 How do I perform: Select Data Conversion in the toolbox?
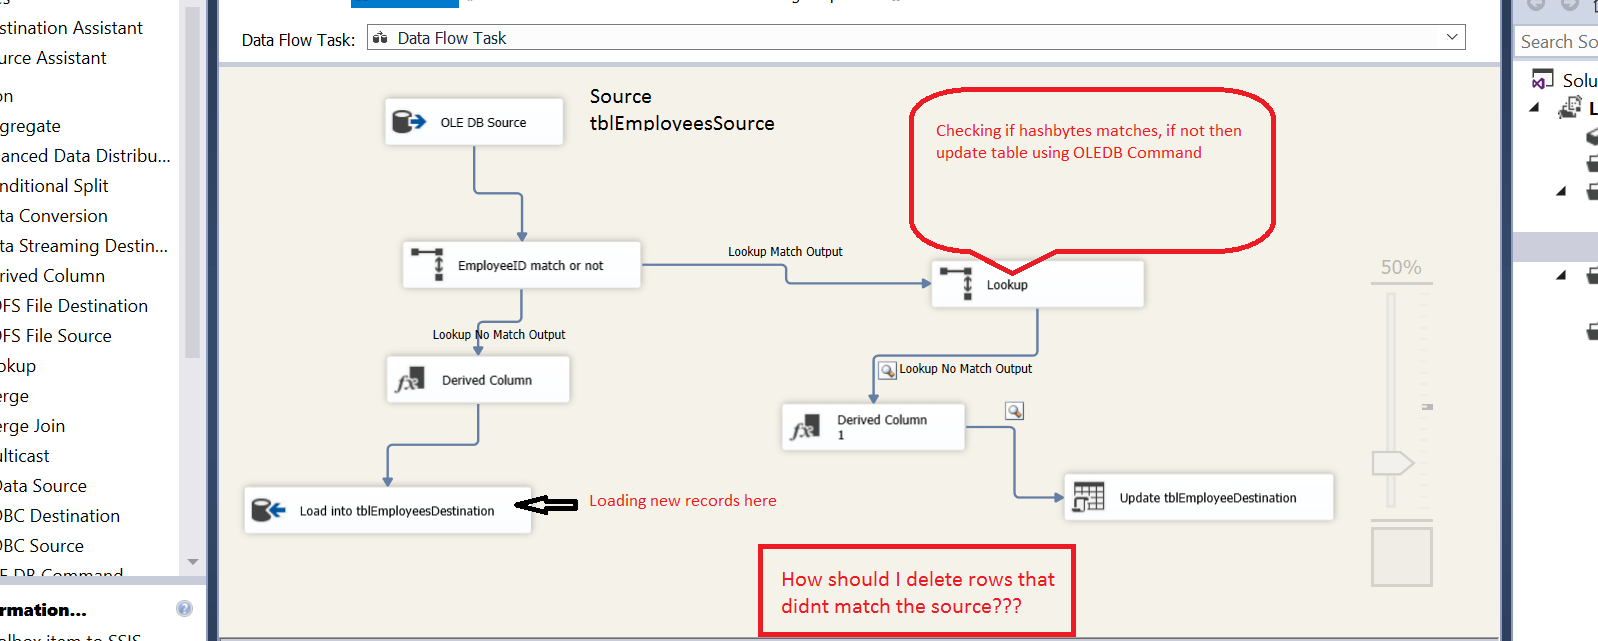[53, 216]
